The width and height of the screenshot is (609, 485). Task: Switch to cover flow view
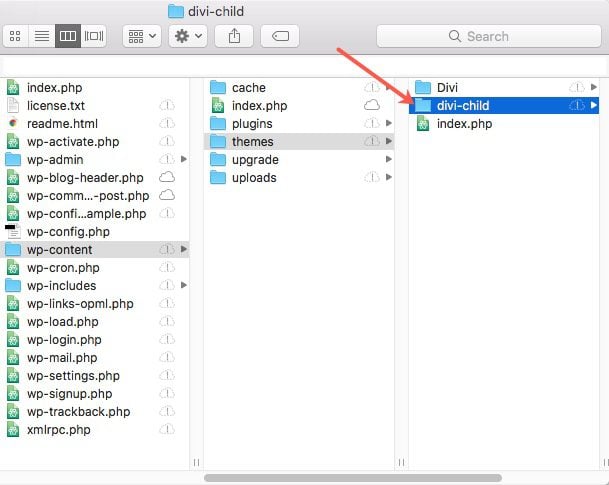click(95, 36)
